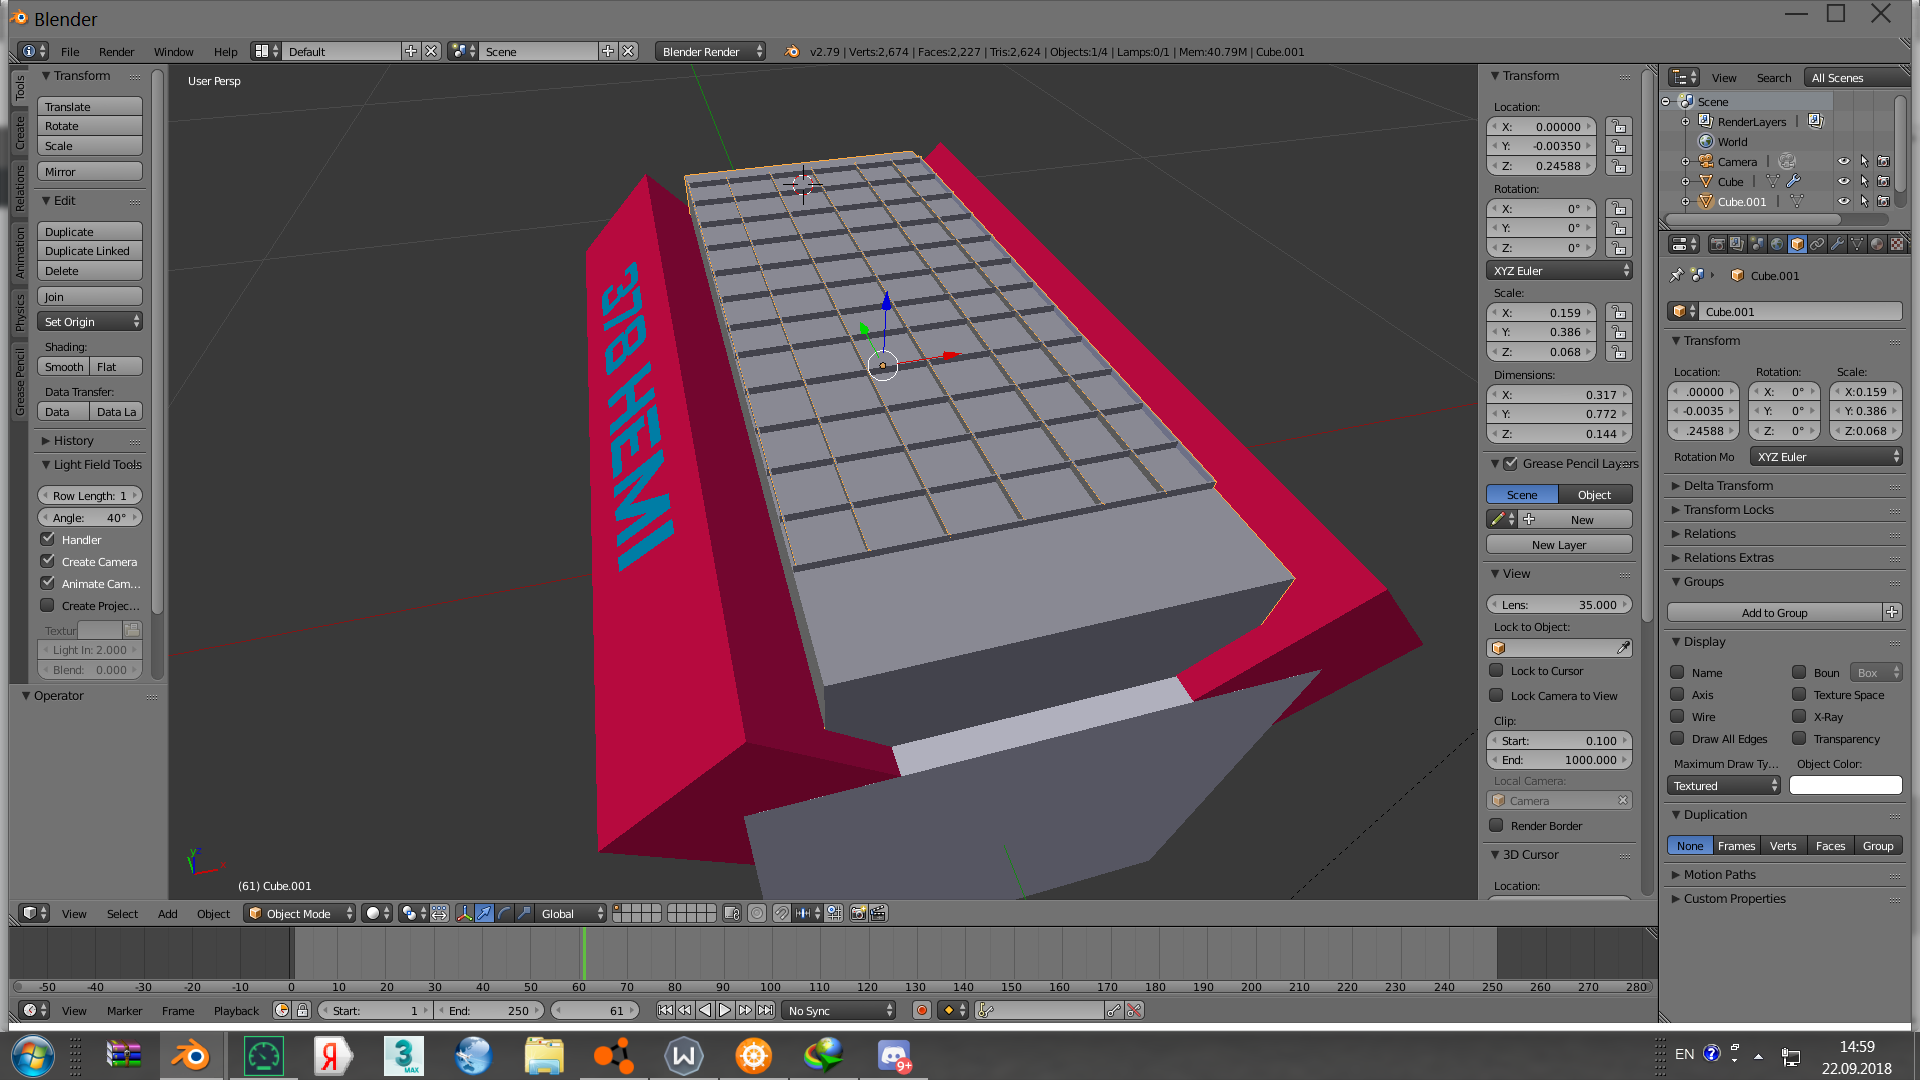Toggle visibility eye for Camera
The image size is (1920, 1080).
[1844, 161]
